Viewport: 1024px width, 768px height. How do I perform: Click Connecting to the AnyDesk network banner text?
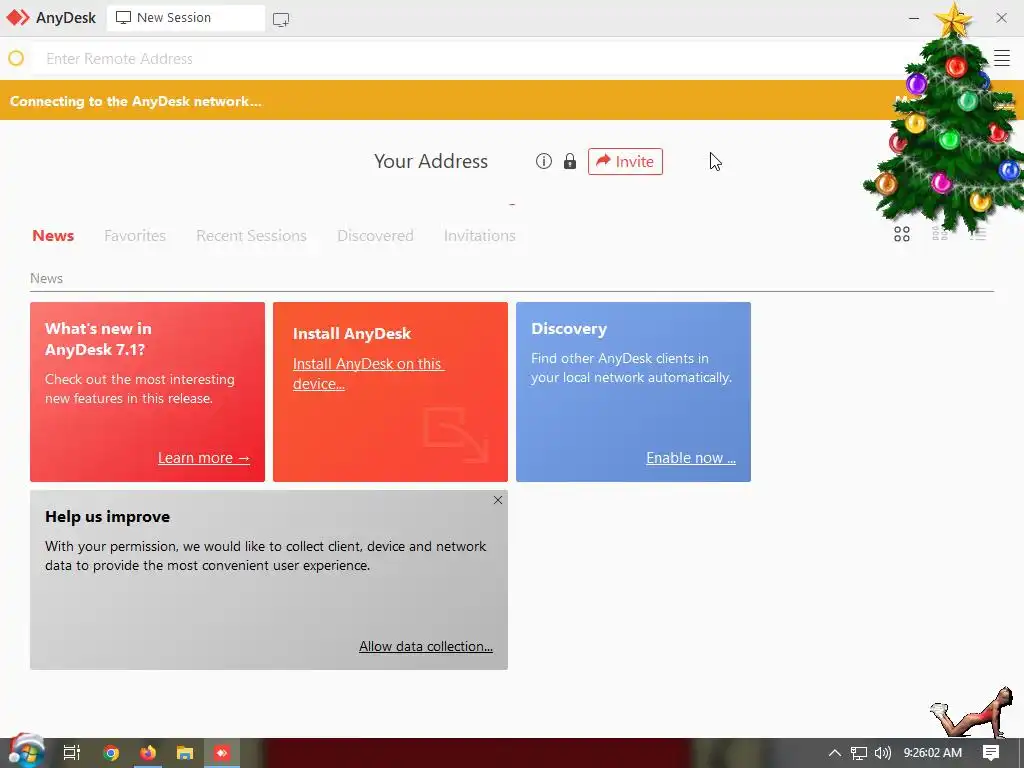pyautogui.click(x=135, y=101)
